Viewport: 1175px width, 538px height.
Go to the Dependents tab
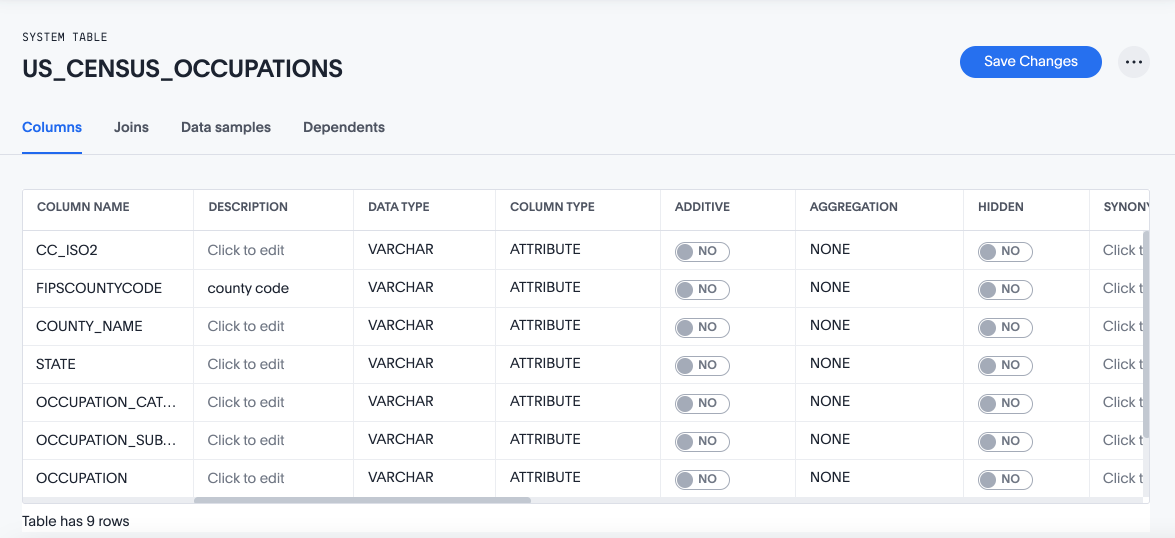344,127
